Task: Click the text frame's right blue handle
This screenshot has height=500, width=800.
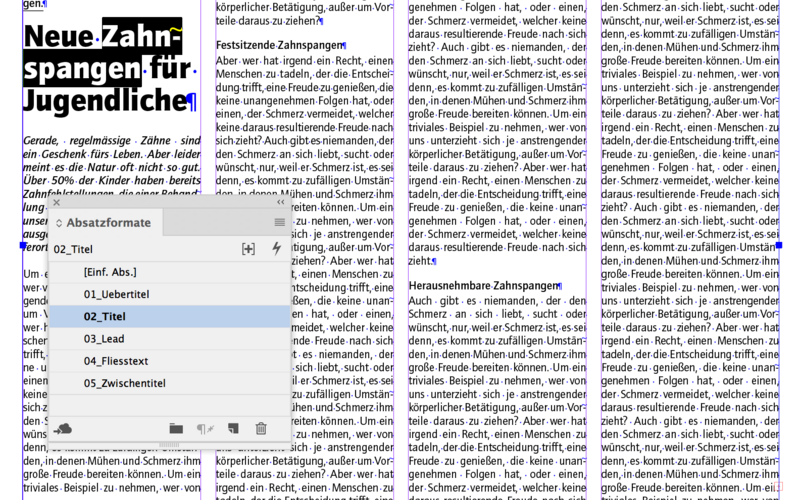Action: tap(779, 246)
